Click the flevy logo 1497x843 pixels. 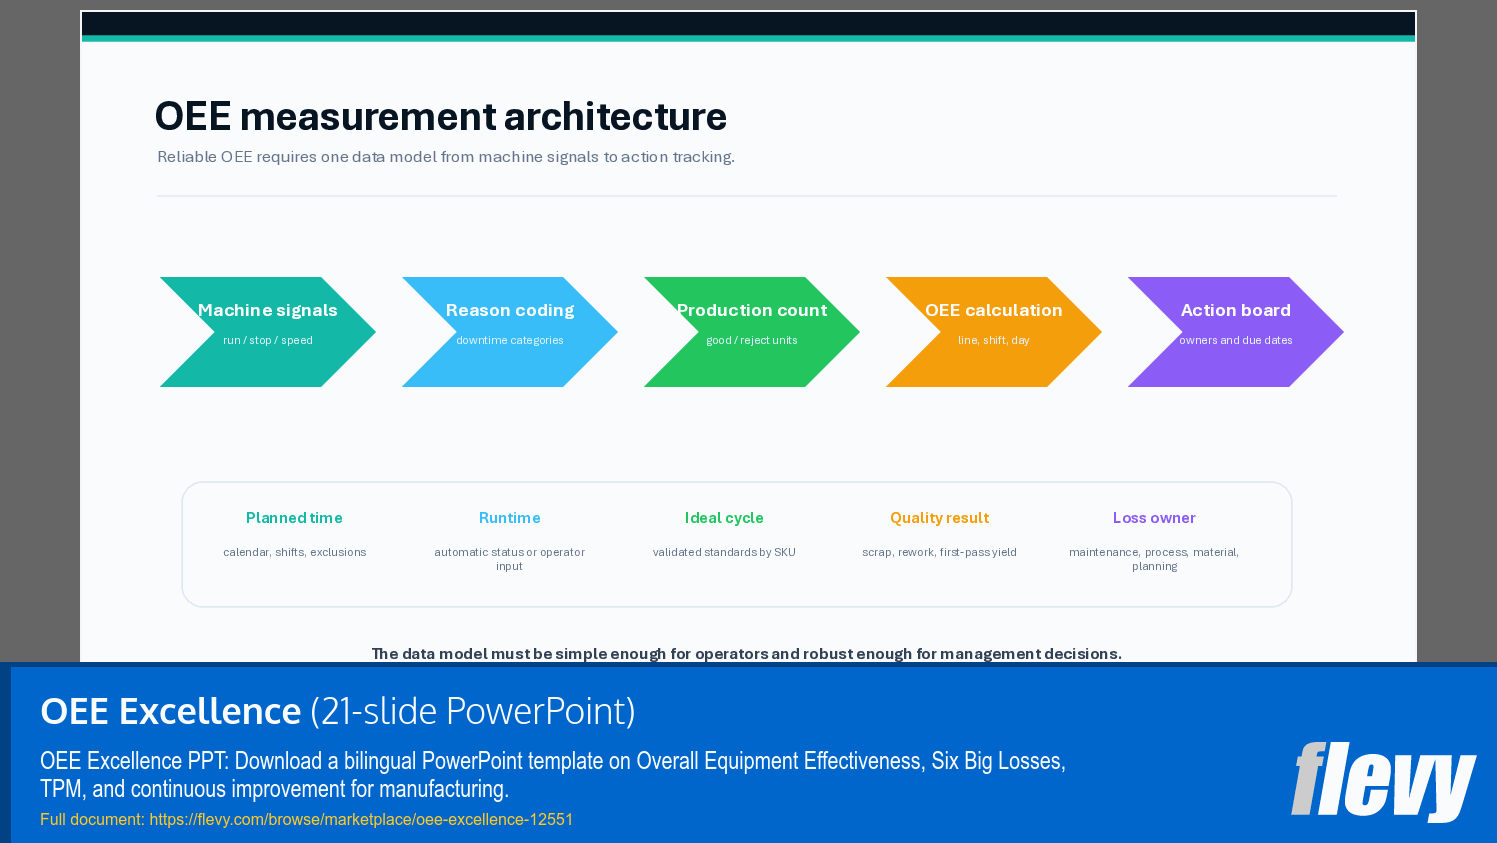[1384, 781]
